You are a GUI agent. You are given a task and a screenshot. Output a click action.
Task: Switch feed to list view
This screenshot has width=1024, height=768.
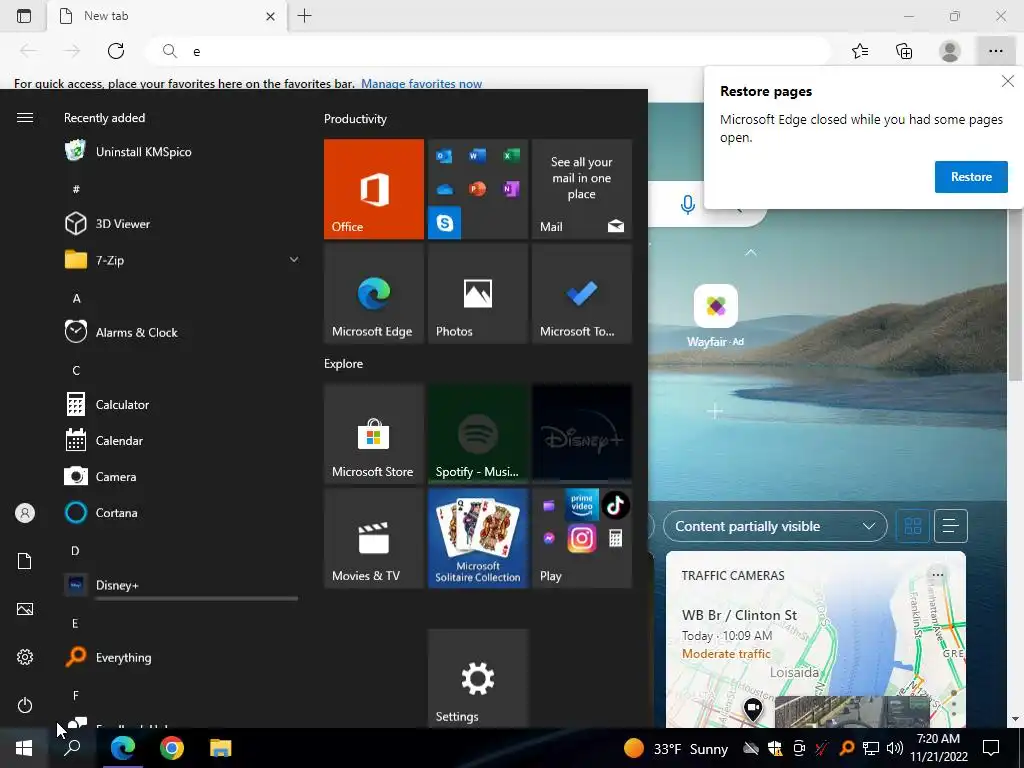tap(950, 526)
